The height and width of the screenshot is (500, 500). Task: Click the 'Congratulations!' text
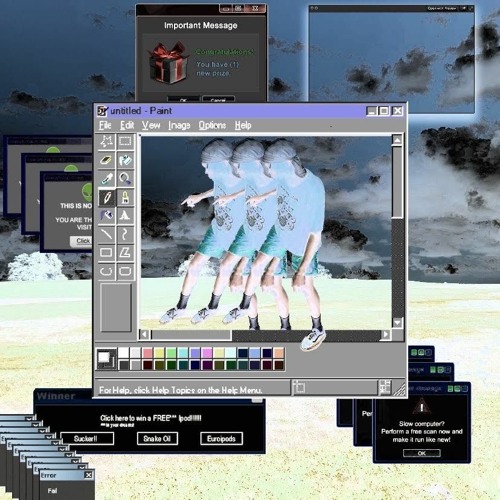[224, 52]
